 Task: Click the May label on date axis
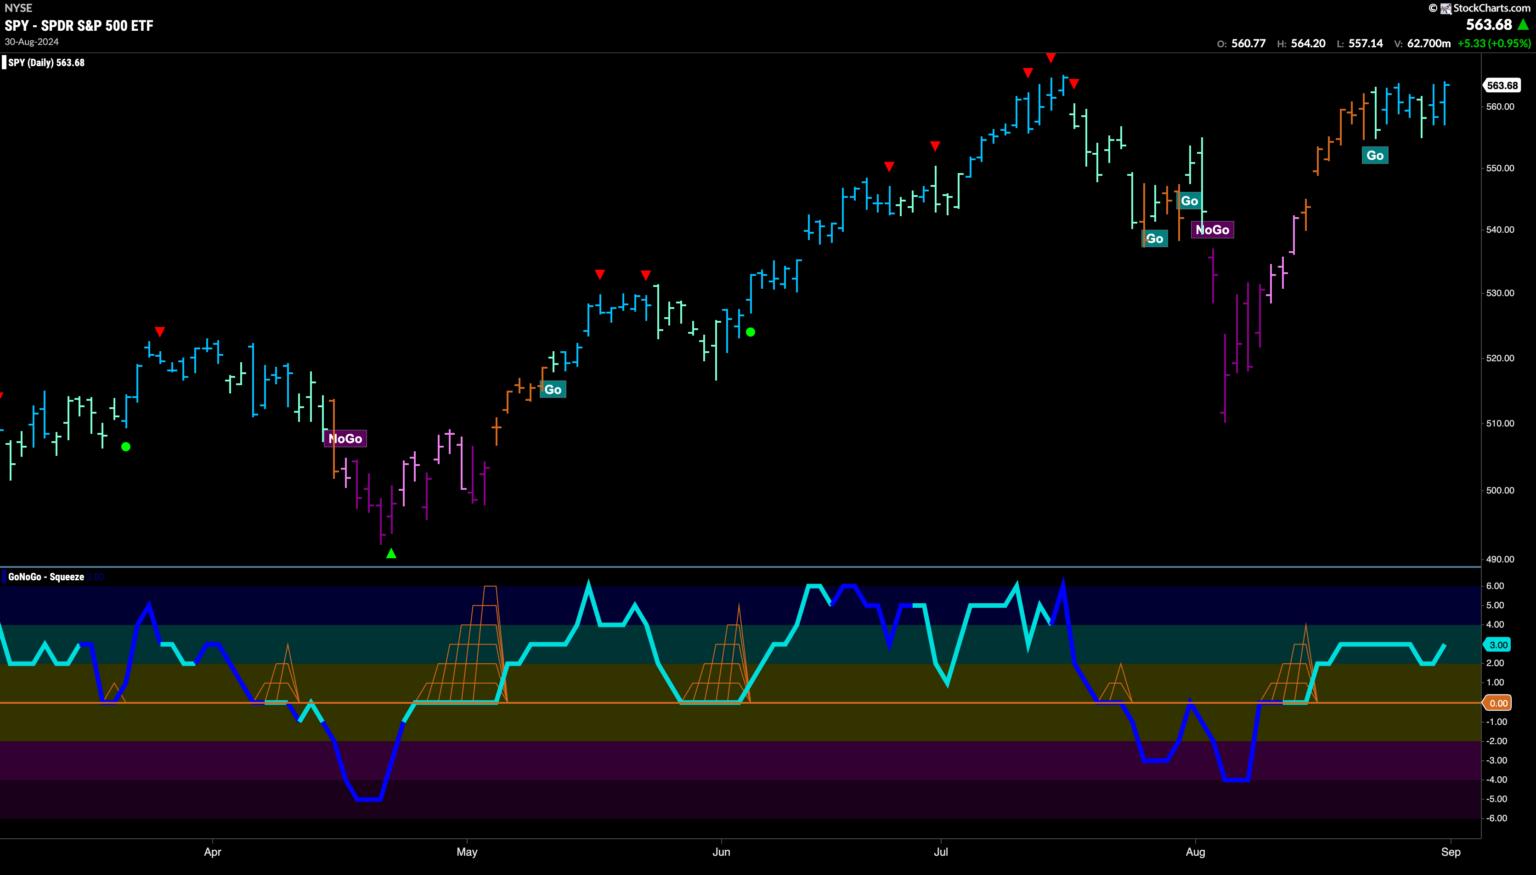467,852
